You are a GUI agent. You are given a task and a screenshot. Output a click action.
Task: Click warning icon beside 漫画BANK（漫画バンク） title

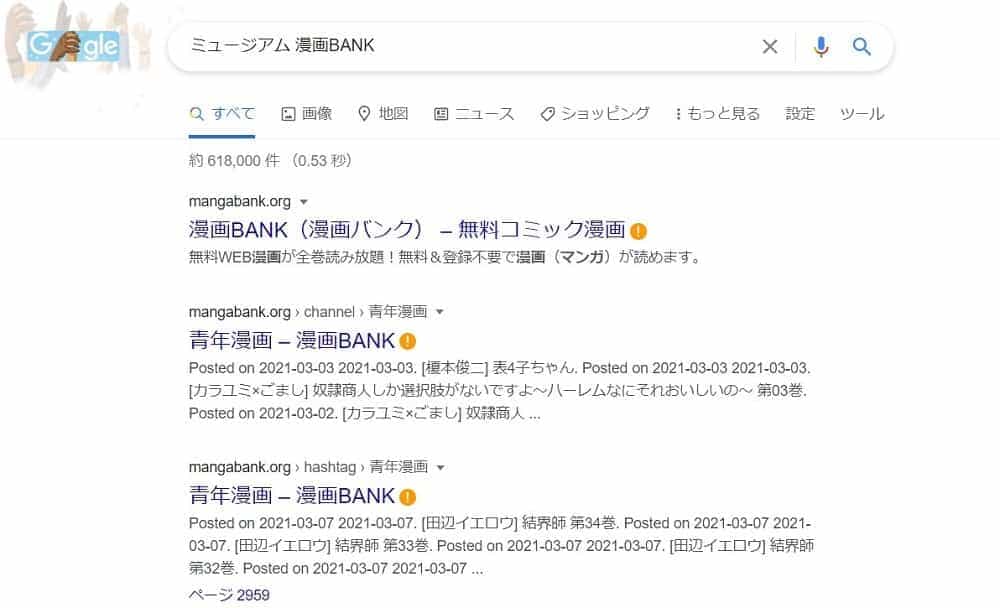638,231
